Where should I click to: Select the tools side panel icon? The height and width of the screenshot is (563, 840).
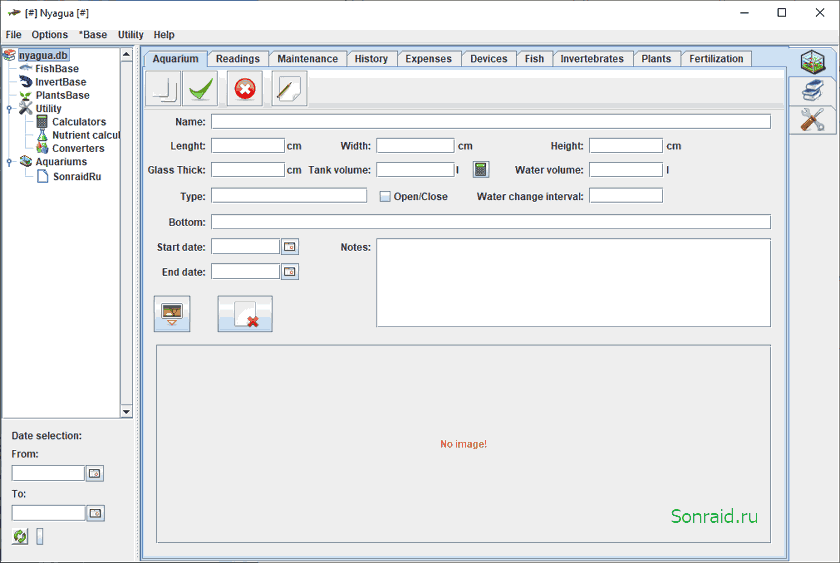point(813,119)
